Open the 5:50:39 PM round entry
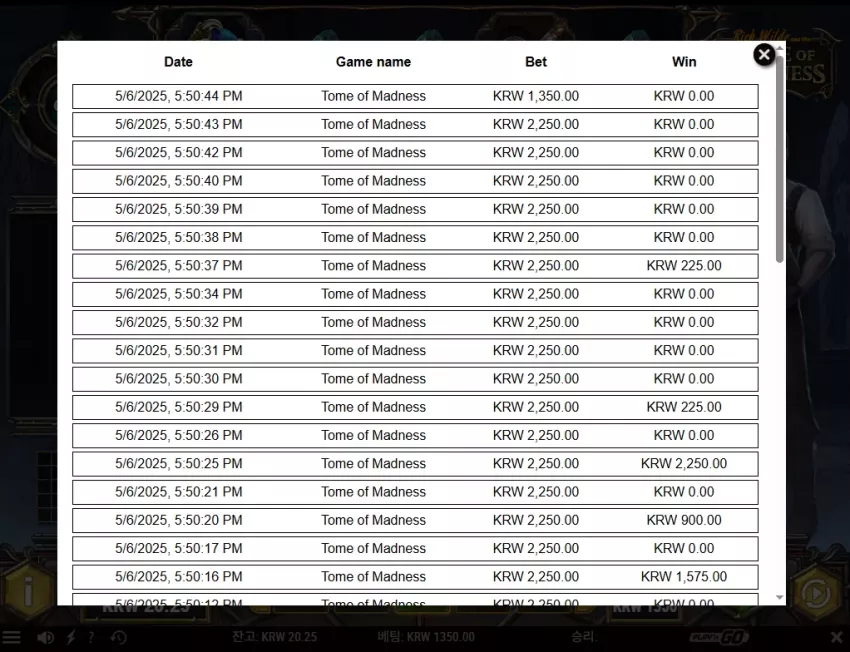Screen dimensions: 850x652 pos(415,209)
